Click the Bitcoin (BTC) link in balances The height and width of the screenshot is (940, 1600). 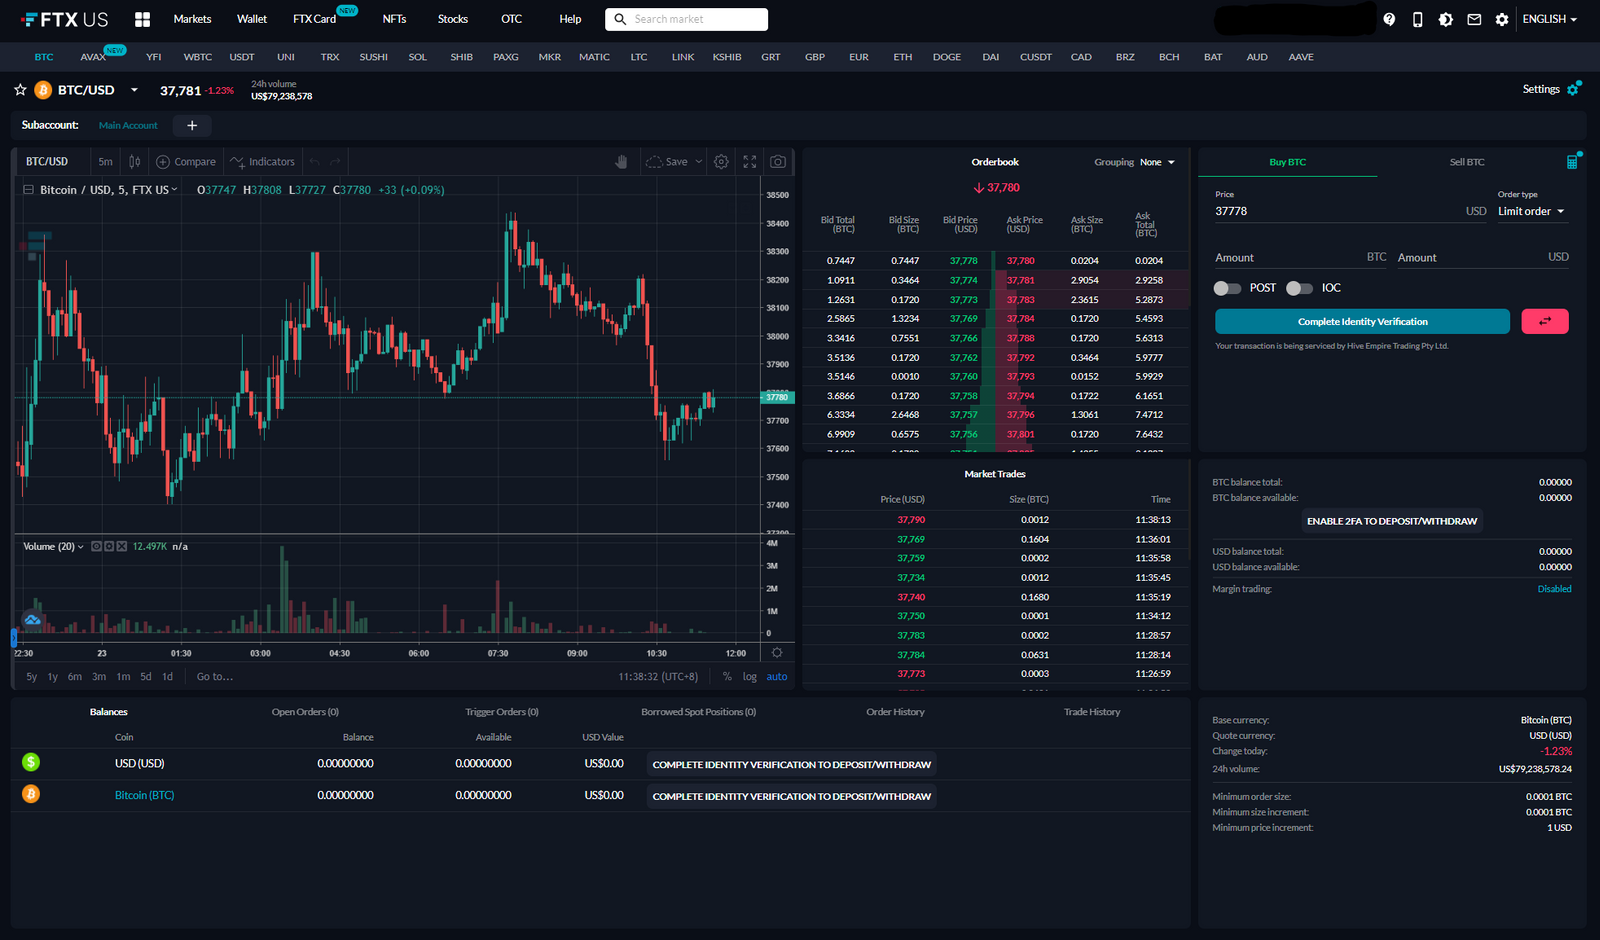coord(144,795)
